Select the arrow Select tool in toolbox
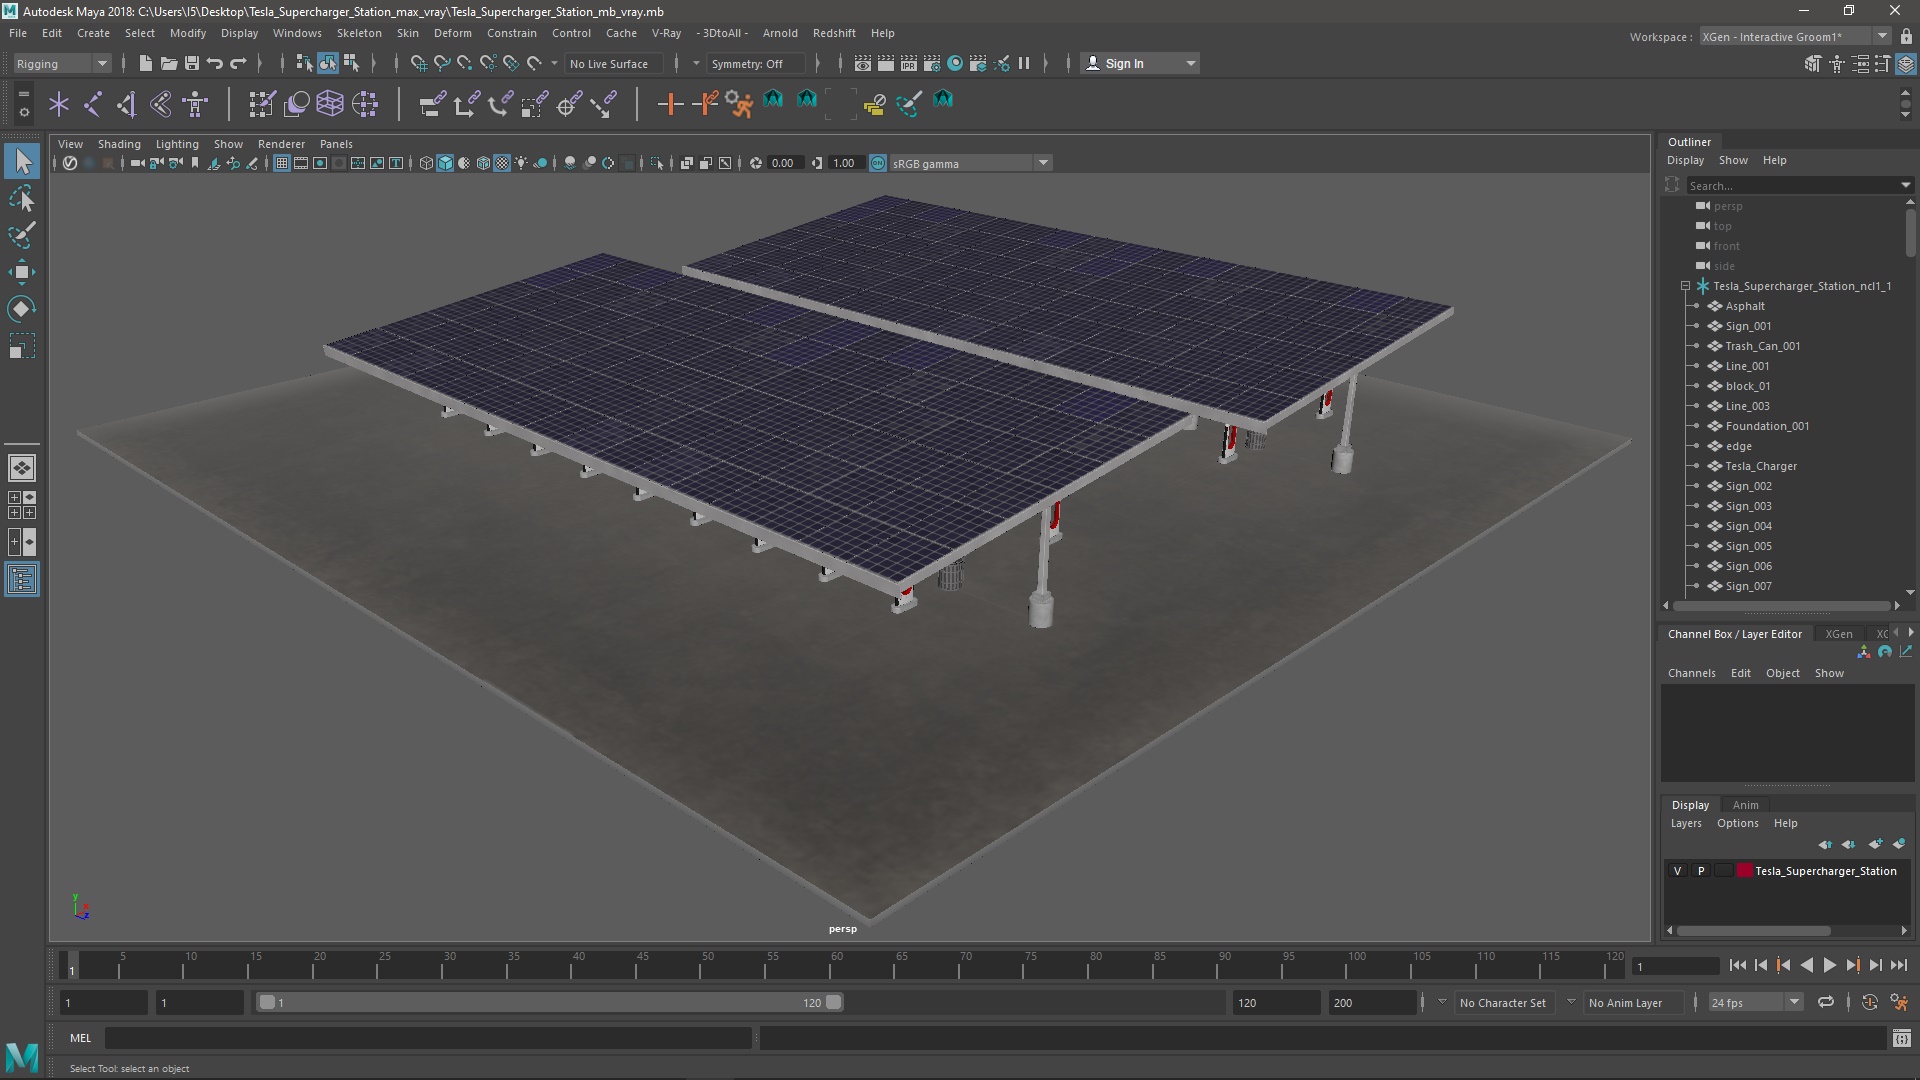The image size is (1920, 1080). [x=22, y=161]
